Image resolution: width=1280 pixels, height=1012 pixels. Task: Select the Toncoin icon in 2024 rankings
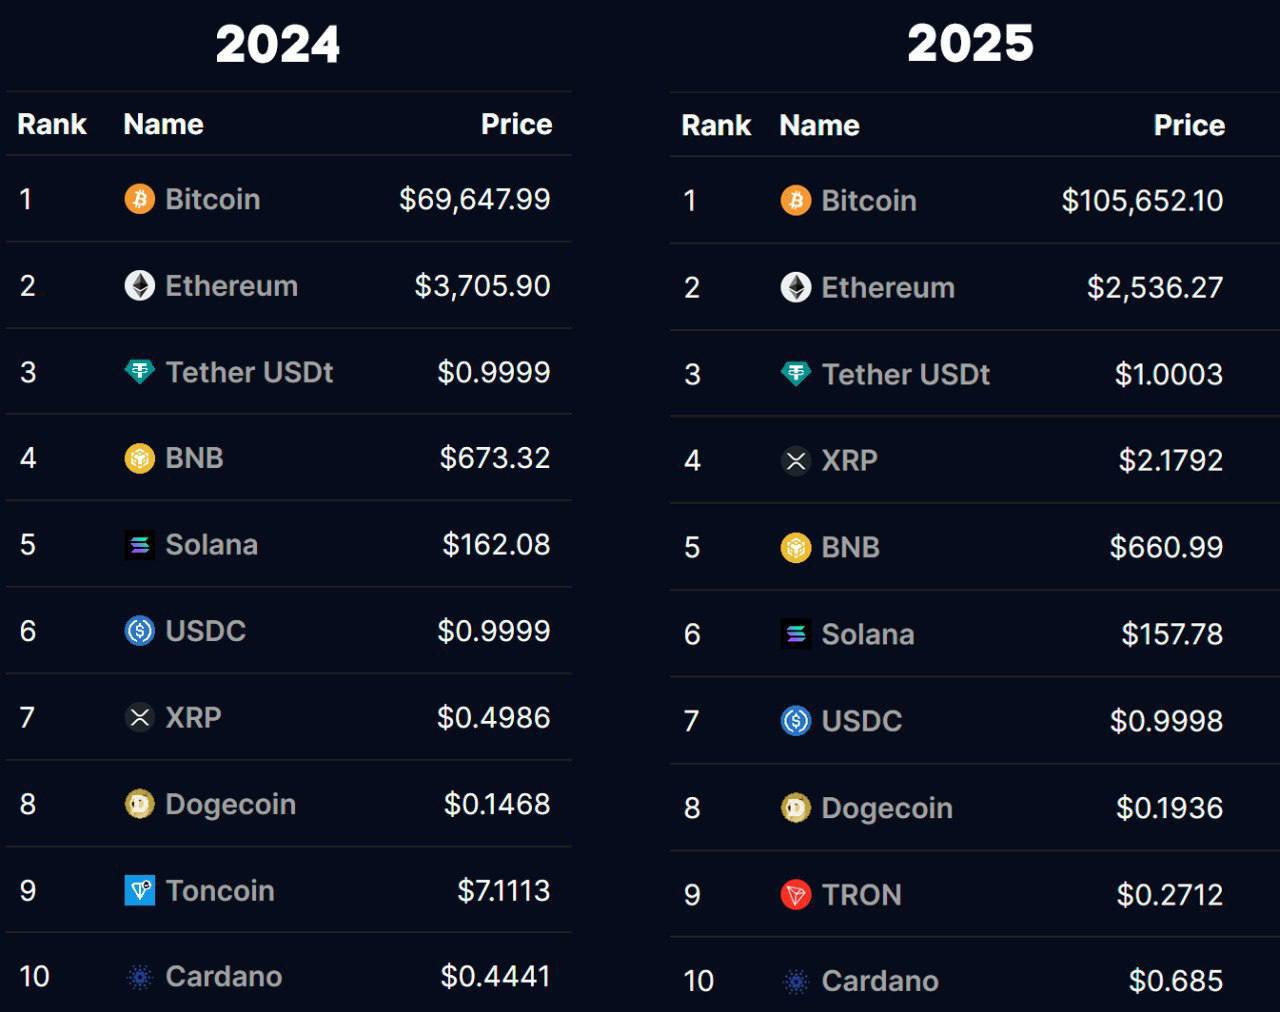click(x=140, y=890)
